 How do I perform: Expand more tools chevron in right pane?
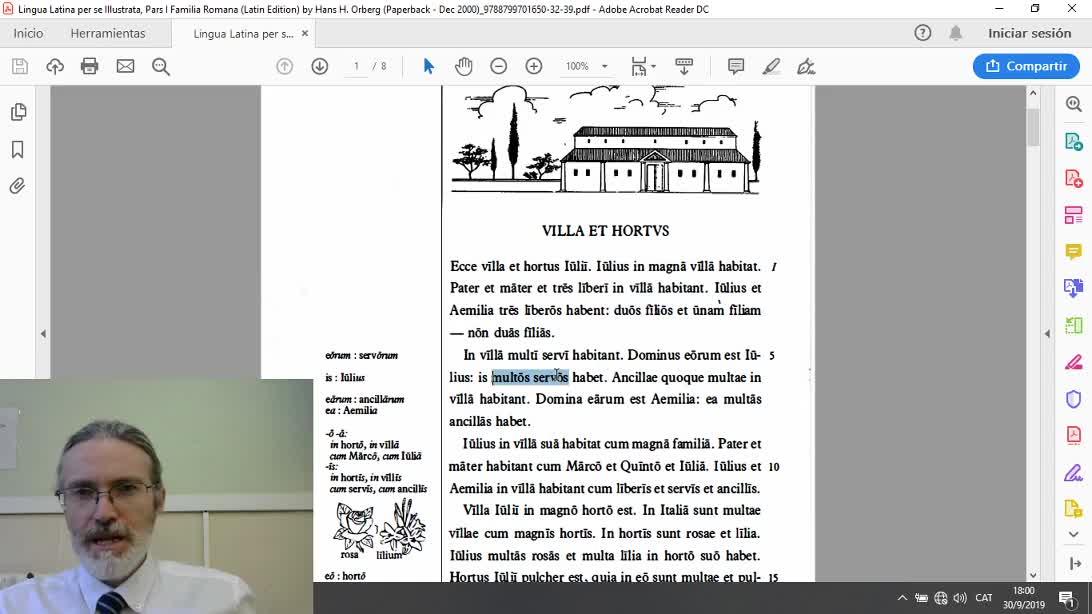click(x=1074, y=534)
